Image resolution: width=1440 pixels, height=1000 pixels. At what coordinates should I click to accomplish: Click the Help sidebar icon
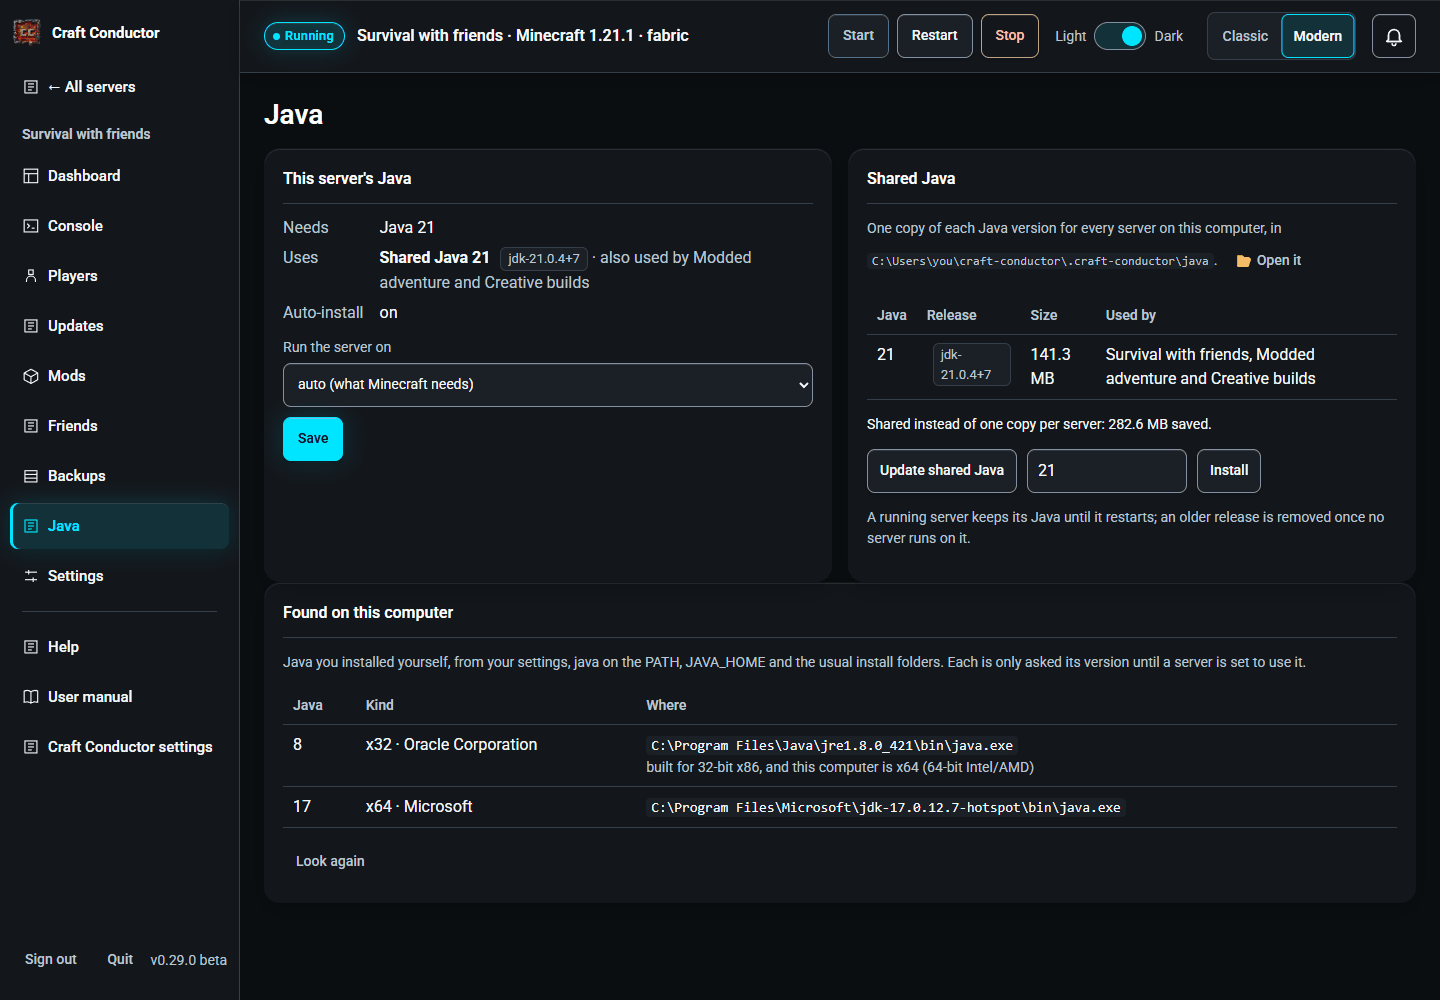[31, 647]
